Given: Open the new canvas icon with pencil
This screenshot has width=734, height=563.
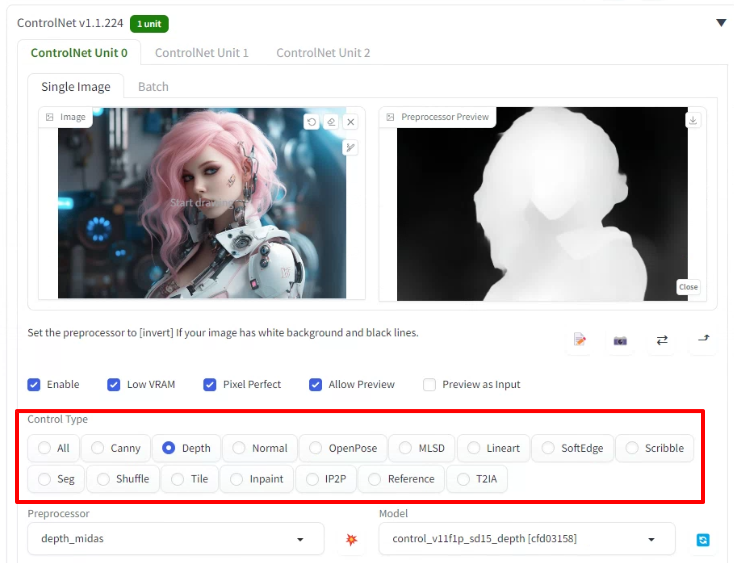Looking at the screenshot, I should [580, 340].
